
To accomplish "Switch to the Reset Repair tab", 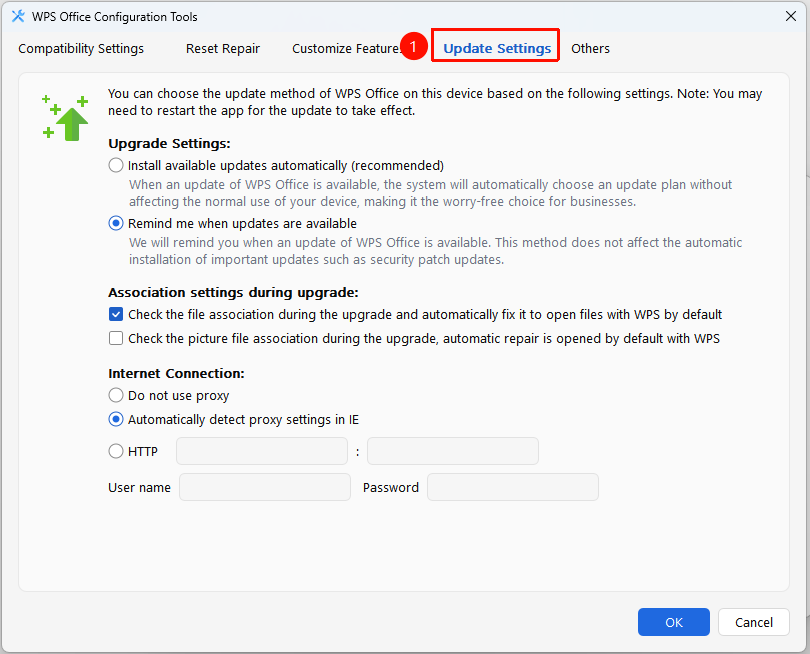I will tap(223, 49).
